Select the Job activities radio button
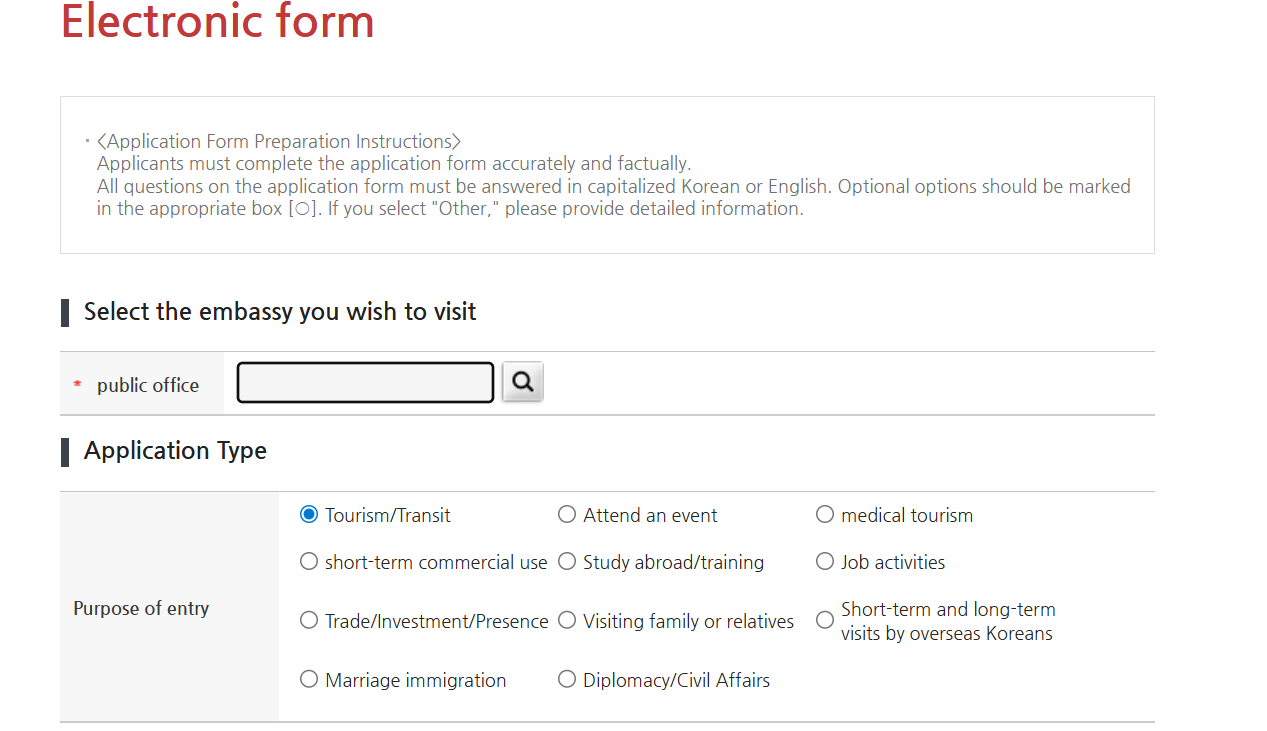Screen dimensions: 1267x731 pos(824,561)
